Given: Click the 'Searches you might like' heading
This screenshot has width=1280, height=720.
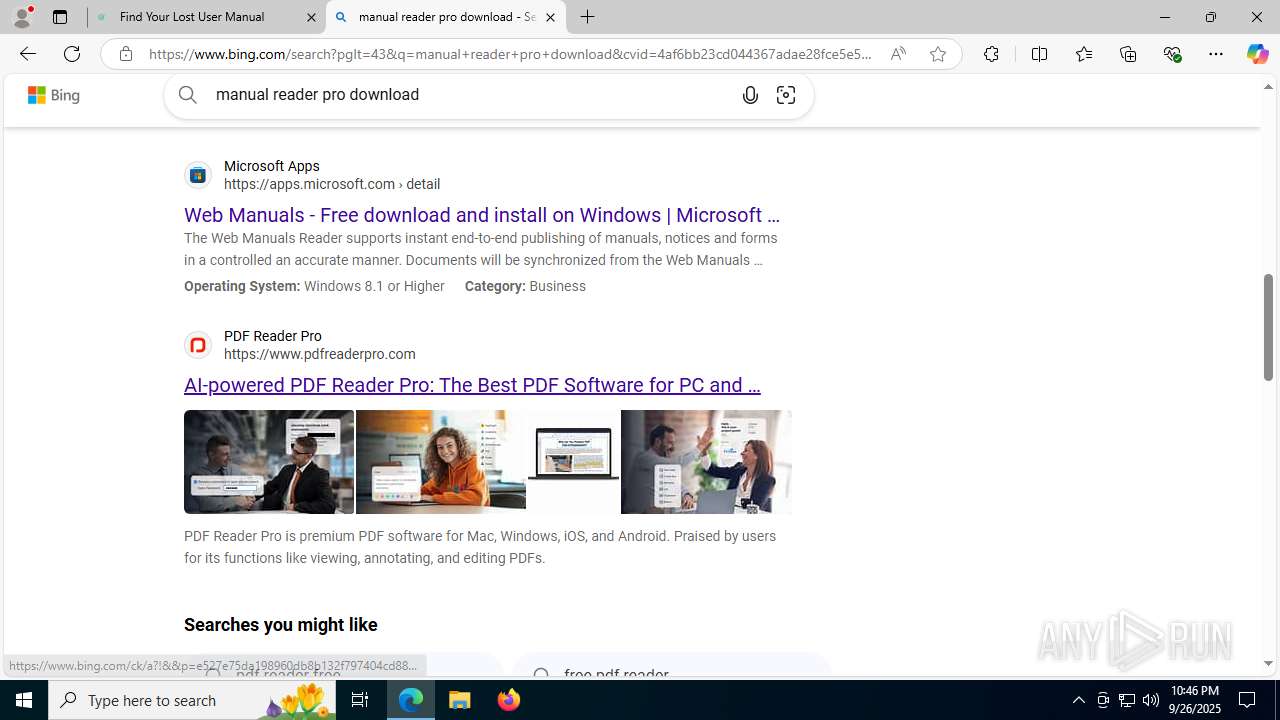Looking at the screenshot, I should point(281,625).
